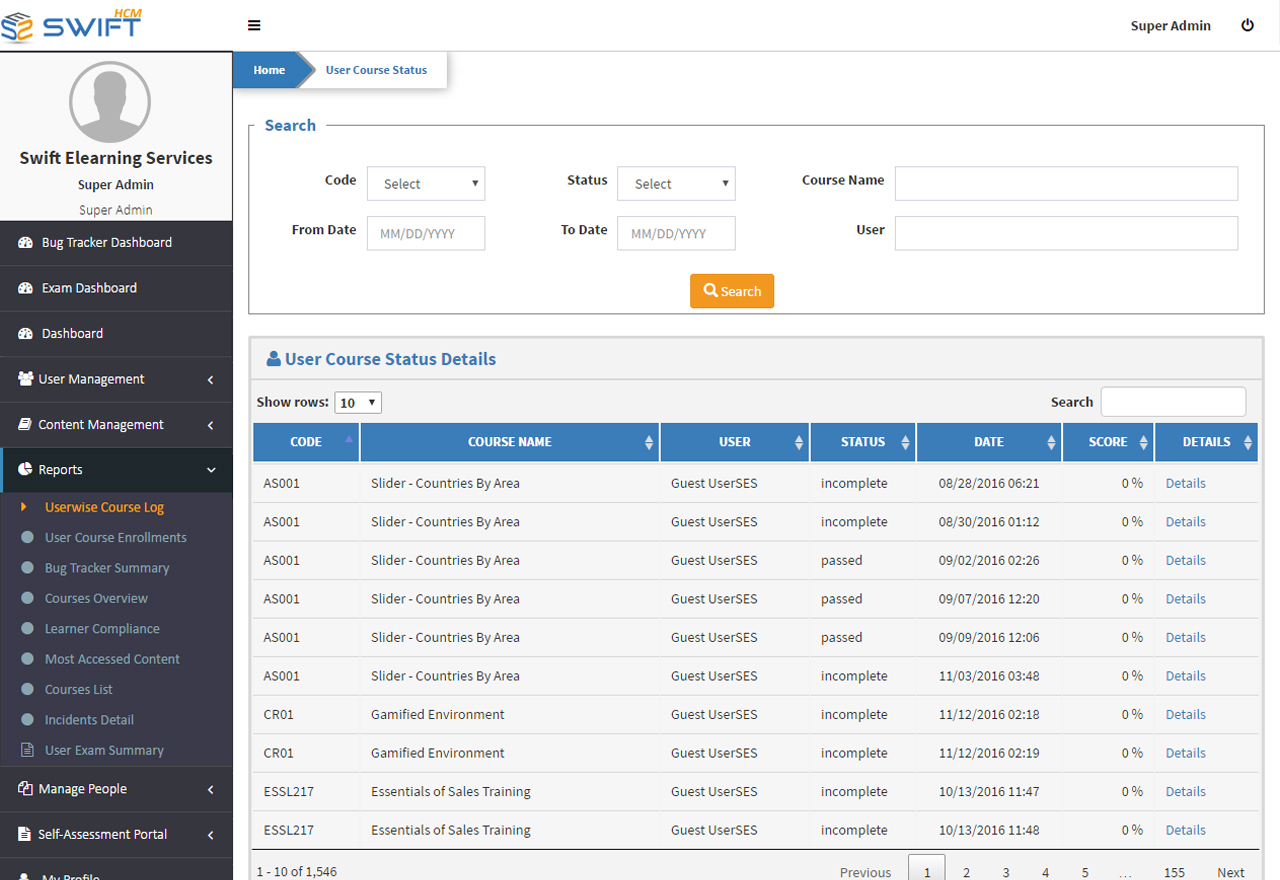Click the Swift HCM logo
1280x880 pixels.
[x=72, y=23]
